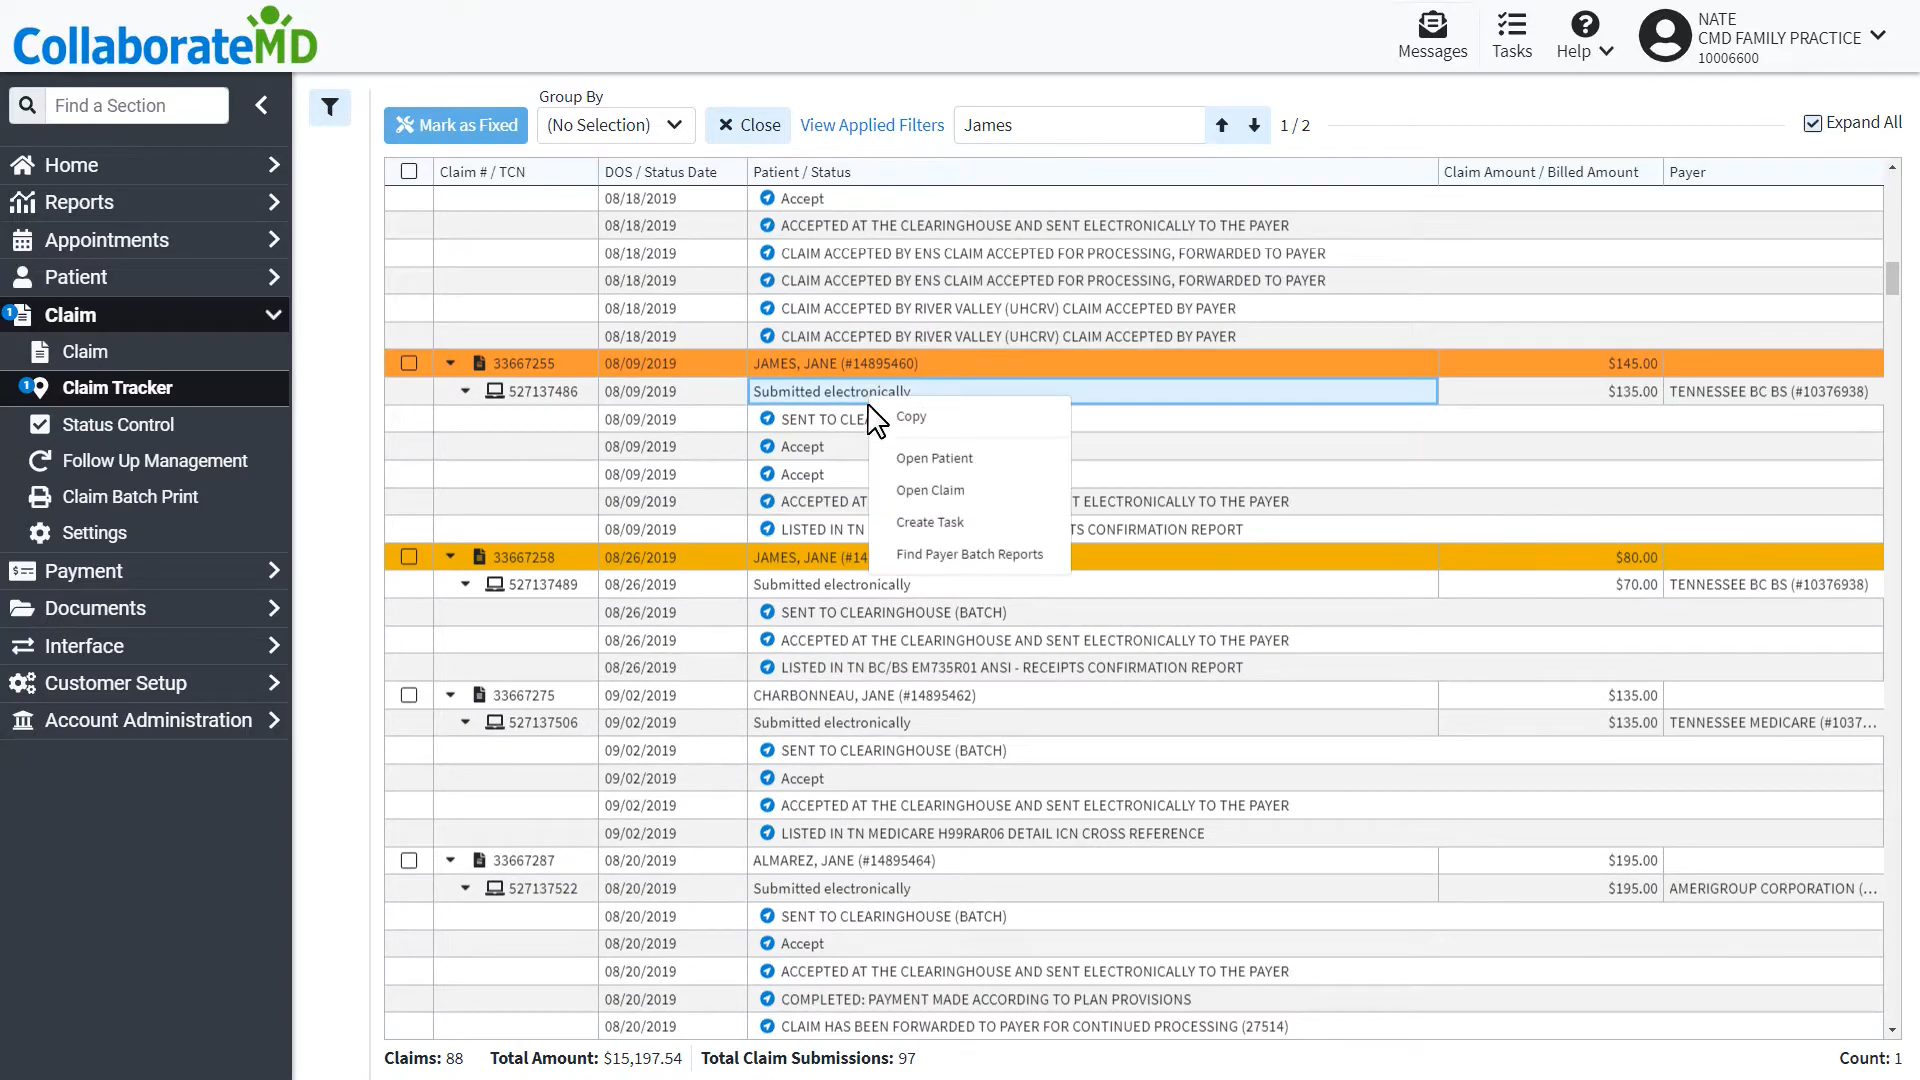1920x1080 pixels.
Task: Collapse claim 33667255 row
Action: [450, 363]
